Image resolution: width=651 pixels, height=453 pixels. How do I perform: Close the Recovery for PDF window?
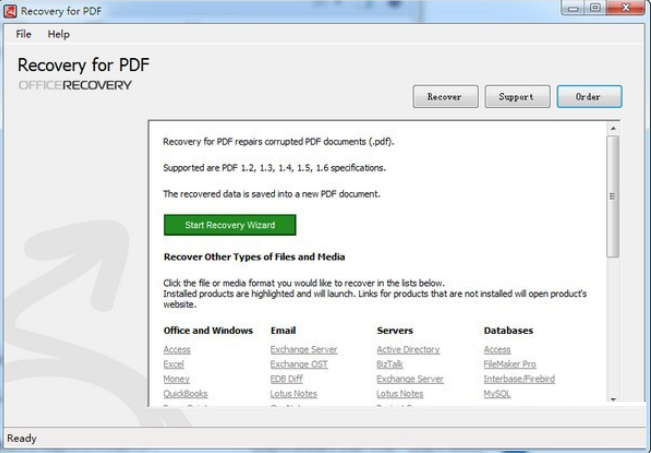click(x=625, y=8)
